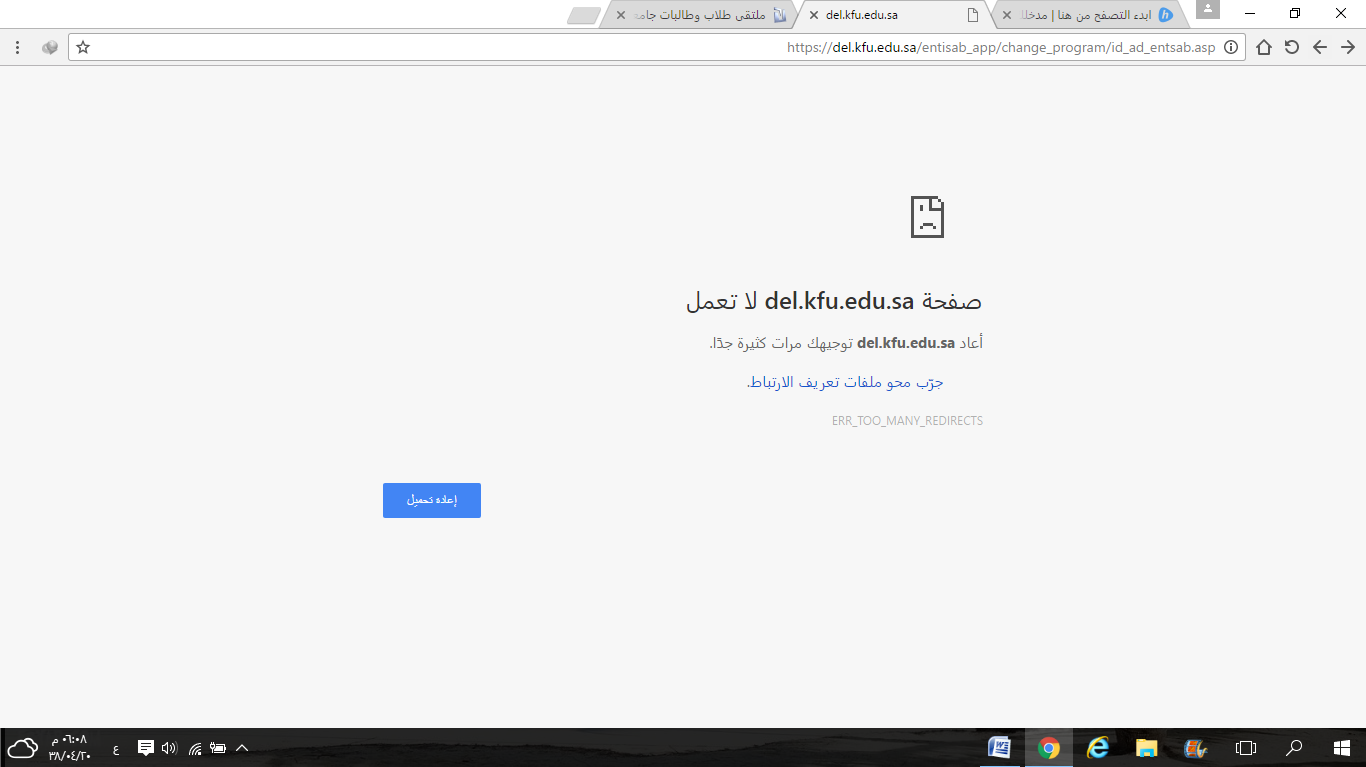
Task: Open the volume speaker tray icon
Action: pos(169,748)
